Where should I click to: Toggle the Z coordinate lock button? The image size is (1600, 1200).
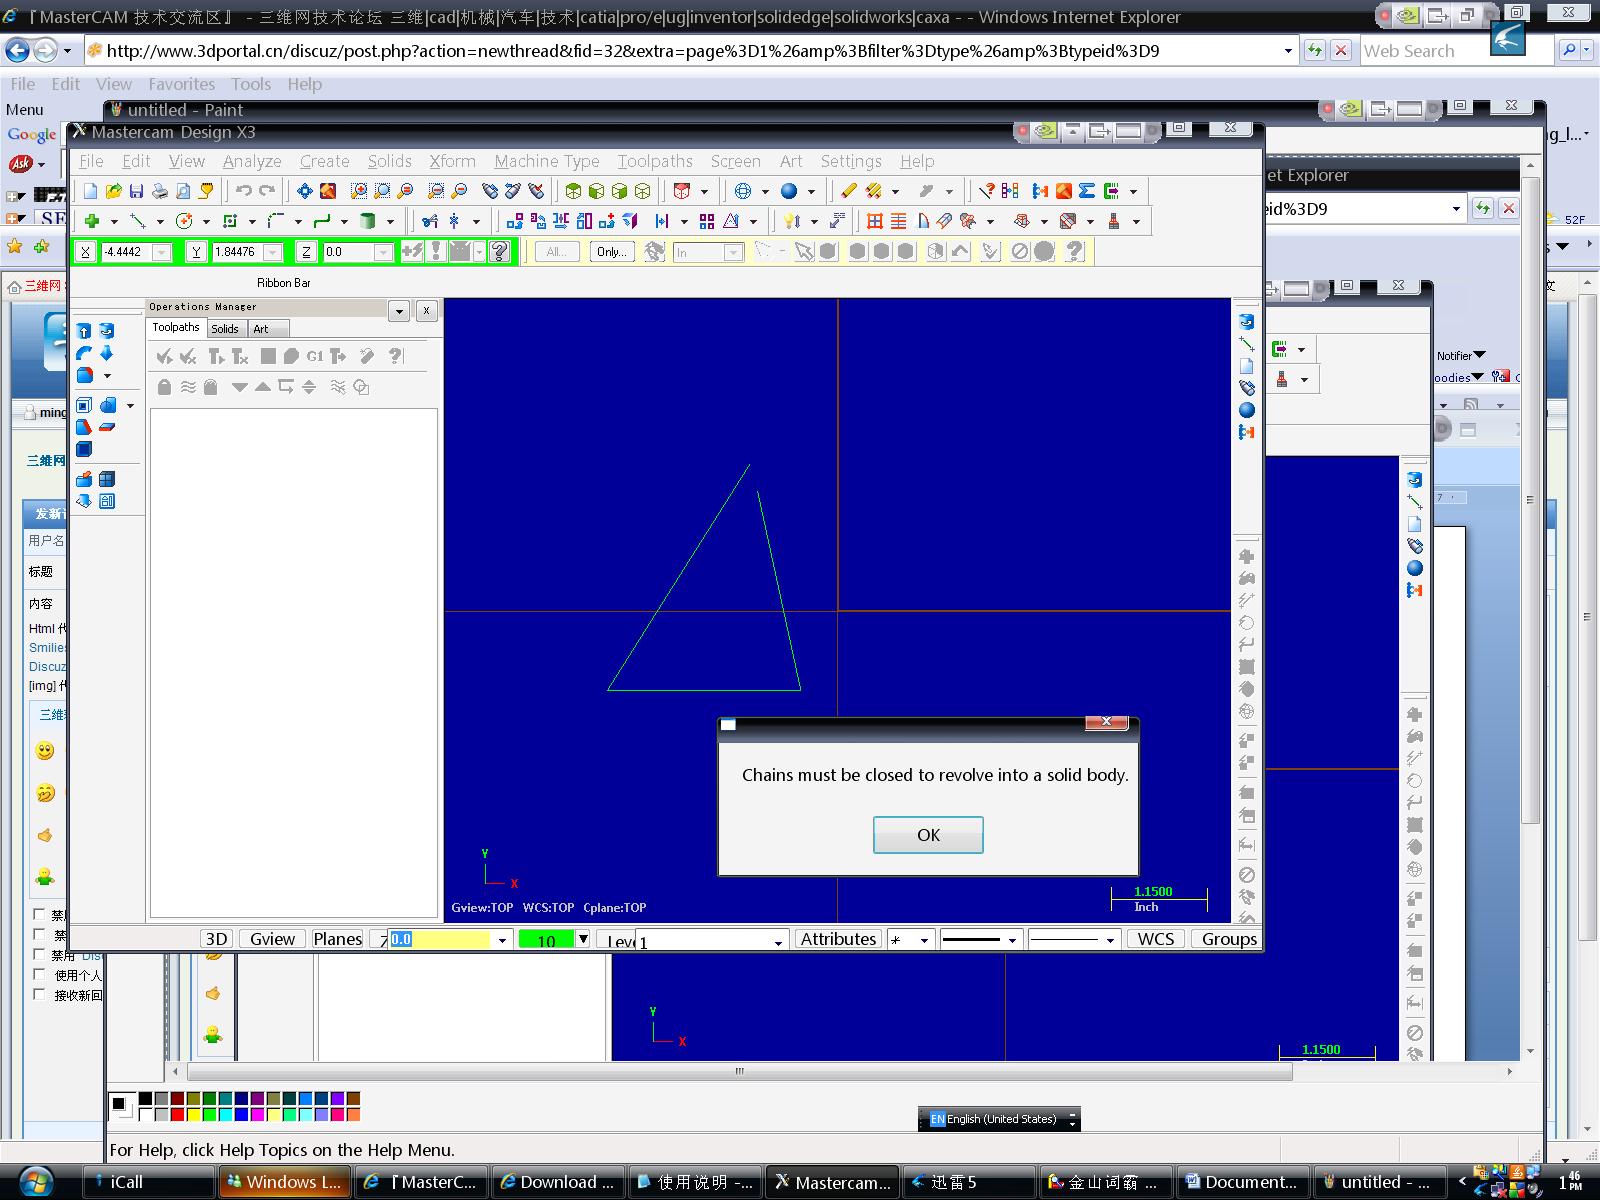click(x=306, y=252)
